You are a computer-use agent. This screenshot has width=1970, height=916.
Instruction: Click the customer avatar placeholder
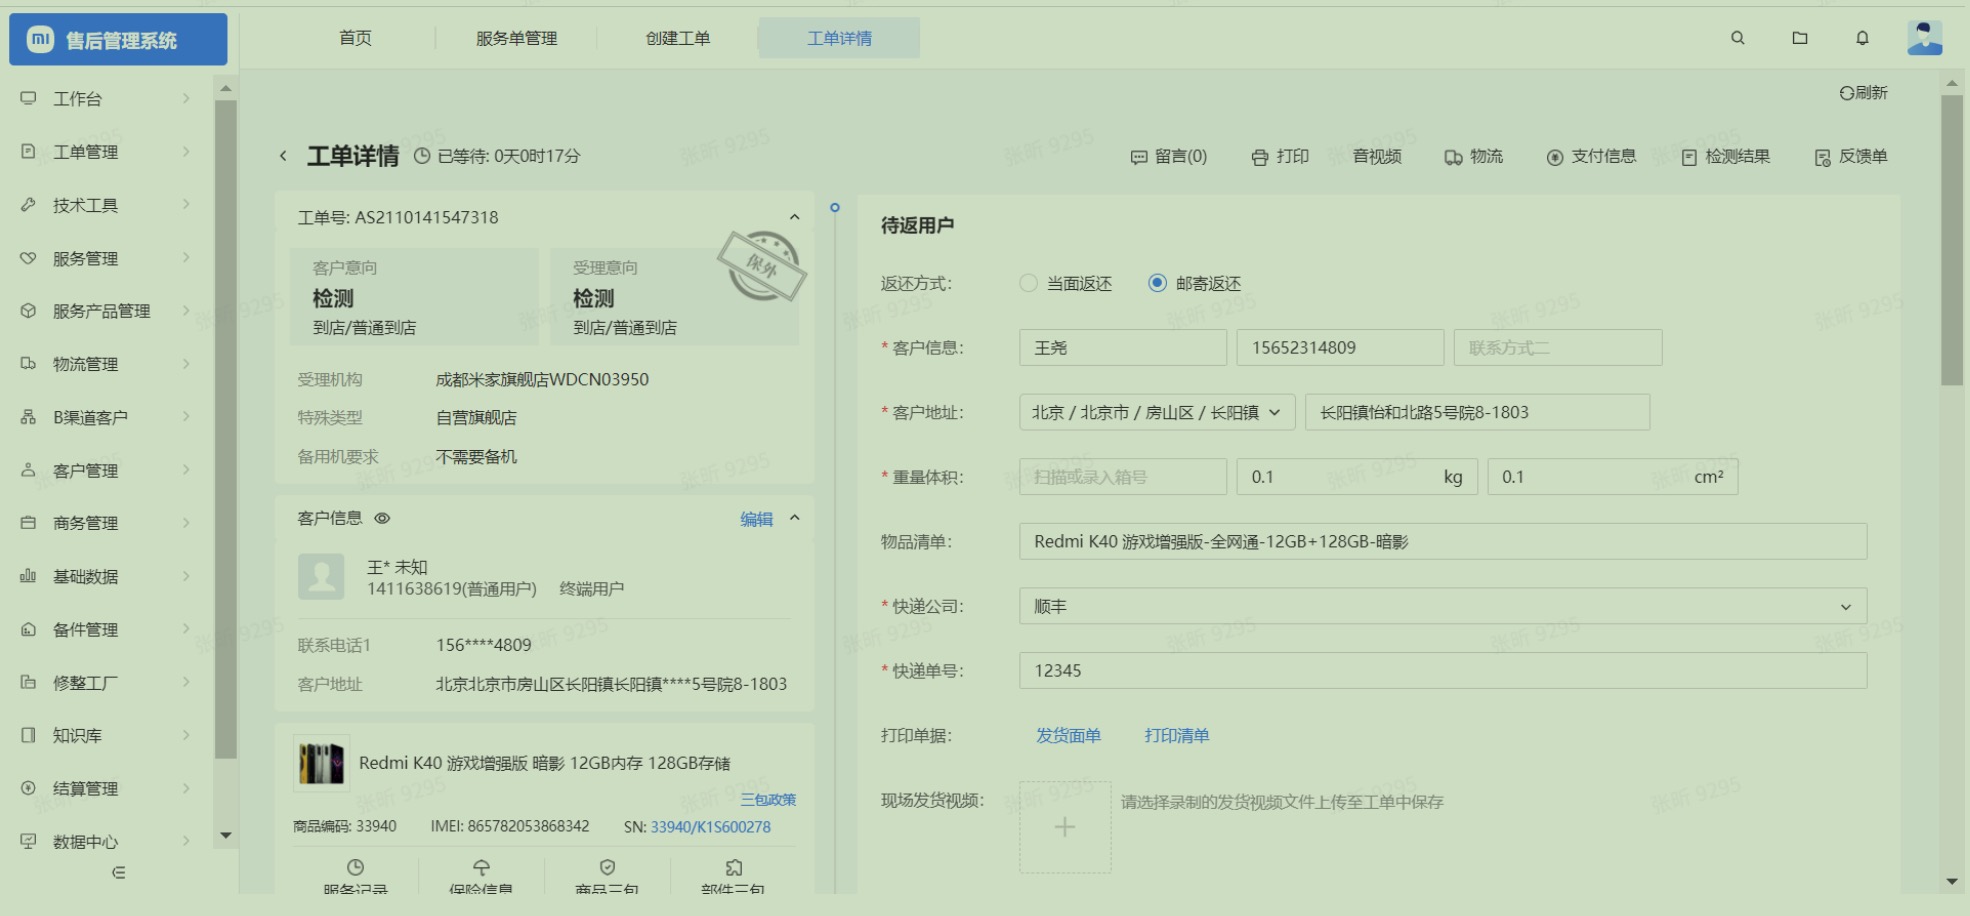coord(321,577)
